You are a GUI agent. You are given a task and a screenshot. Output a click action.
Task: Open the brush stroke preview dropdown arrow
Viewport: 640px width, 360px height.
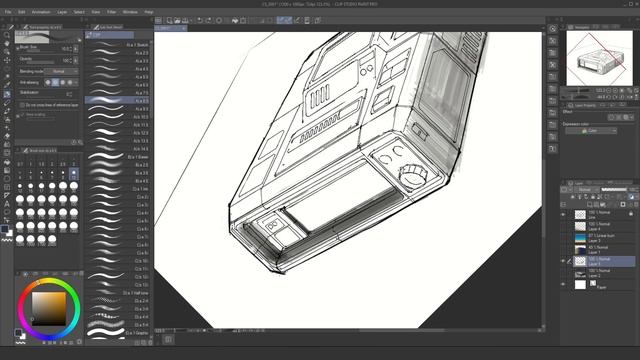click(x=79, y=40)
